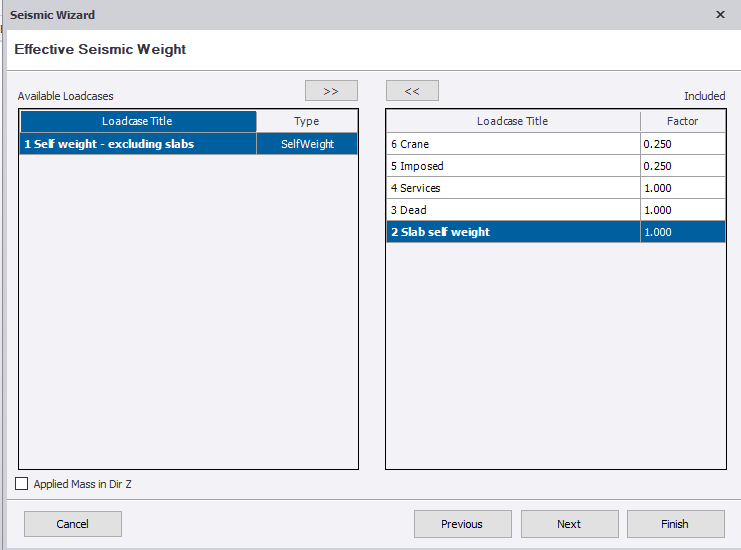The image size is (741, 550).
Task: Click the << remove-from-included button
Action: (x=412, y=91)
